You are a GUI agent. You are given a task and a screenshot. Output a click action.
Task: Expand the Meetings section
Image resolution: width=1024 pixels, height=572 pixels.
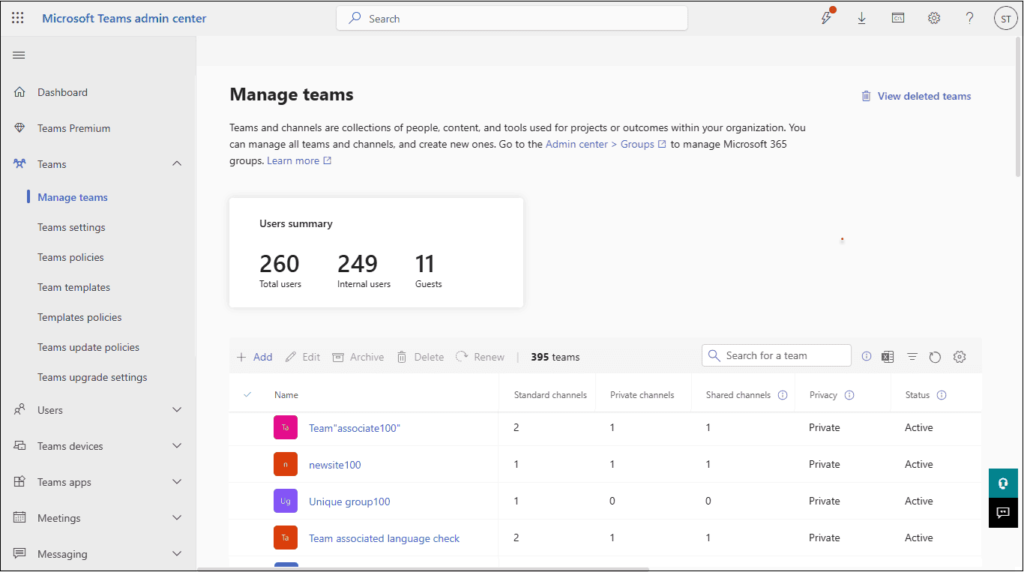tap(177, 517)
